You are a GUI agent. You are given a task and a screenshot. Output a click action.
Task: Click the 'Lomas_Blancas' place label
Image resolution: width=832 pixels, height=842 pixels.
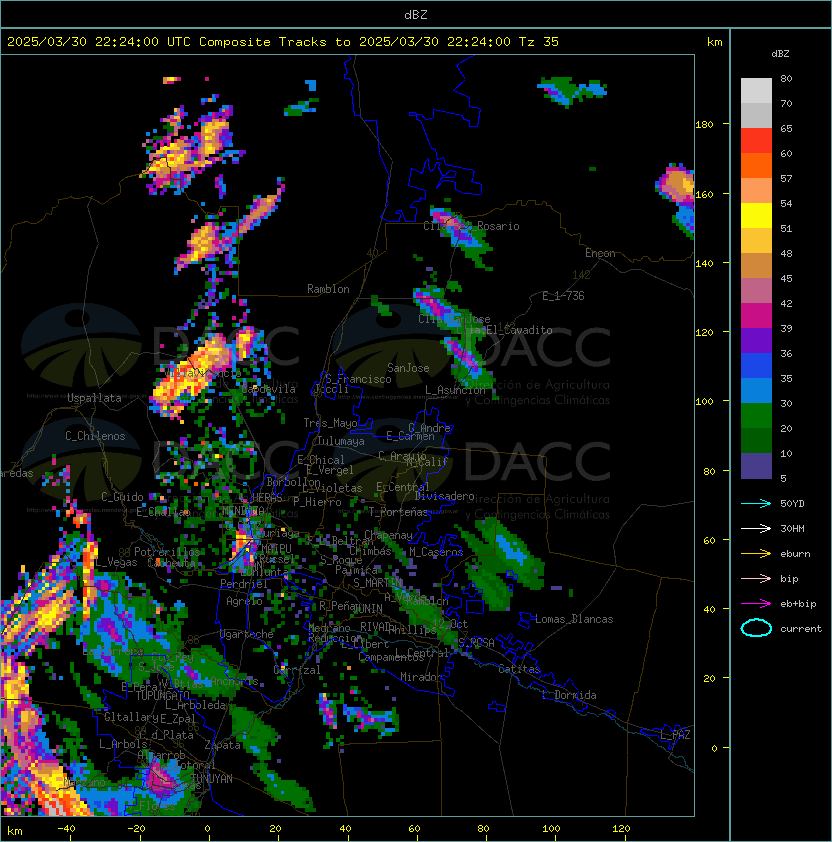574,619
